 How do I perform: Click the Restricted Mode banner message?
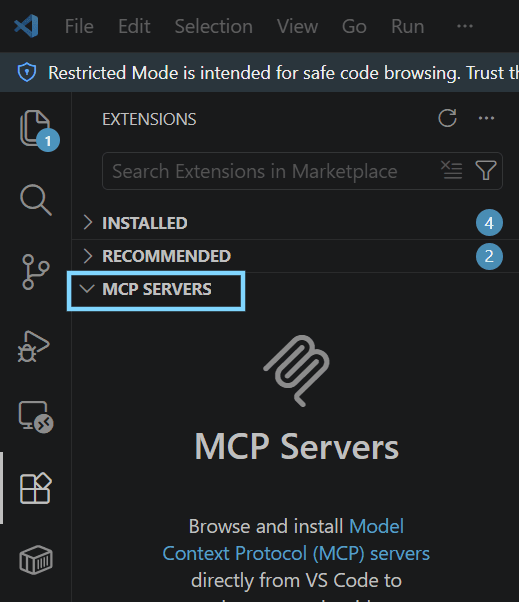tap(283, 73)
